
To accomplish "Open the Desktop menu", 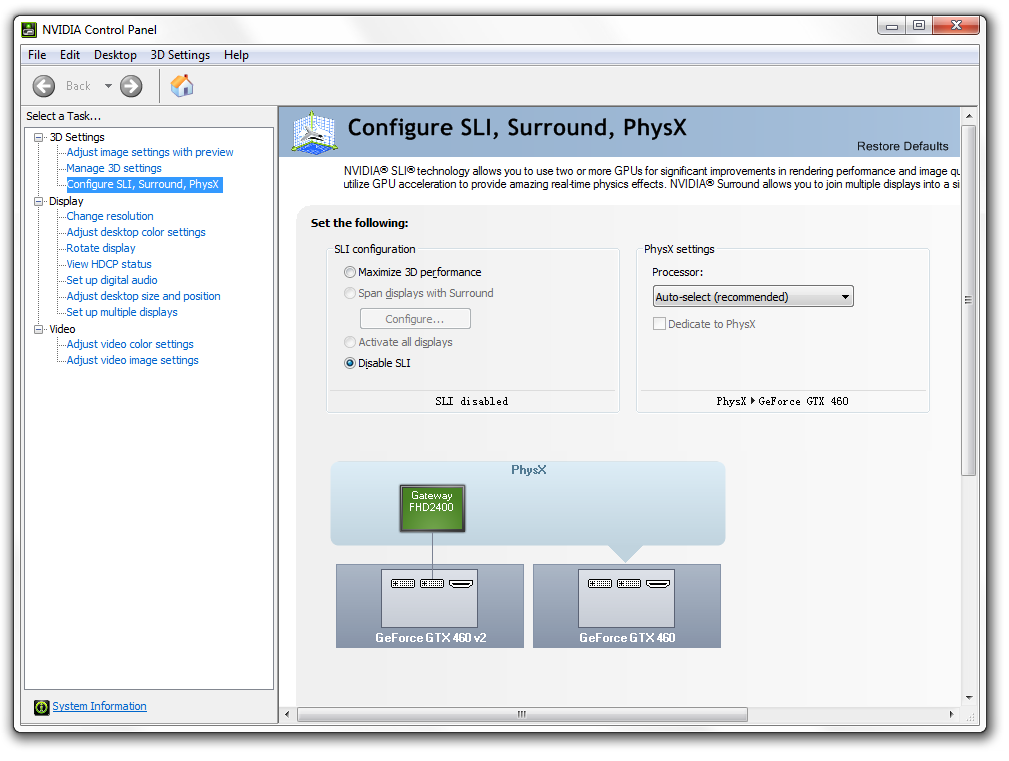I will [115, 55].
